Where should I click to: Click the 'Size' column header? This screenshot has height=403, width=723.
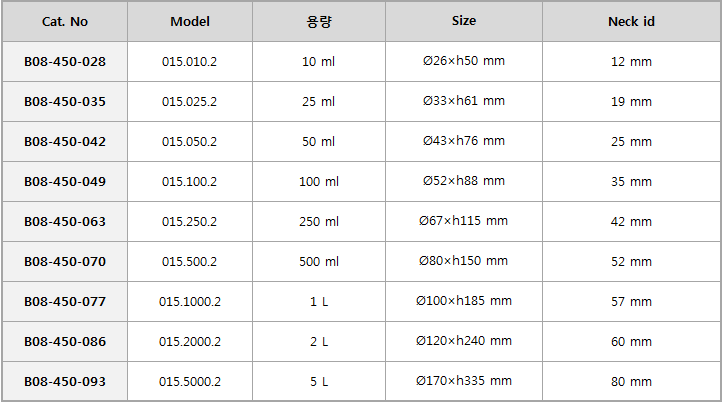(464, 22)
